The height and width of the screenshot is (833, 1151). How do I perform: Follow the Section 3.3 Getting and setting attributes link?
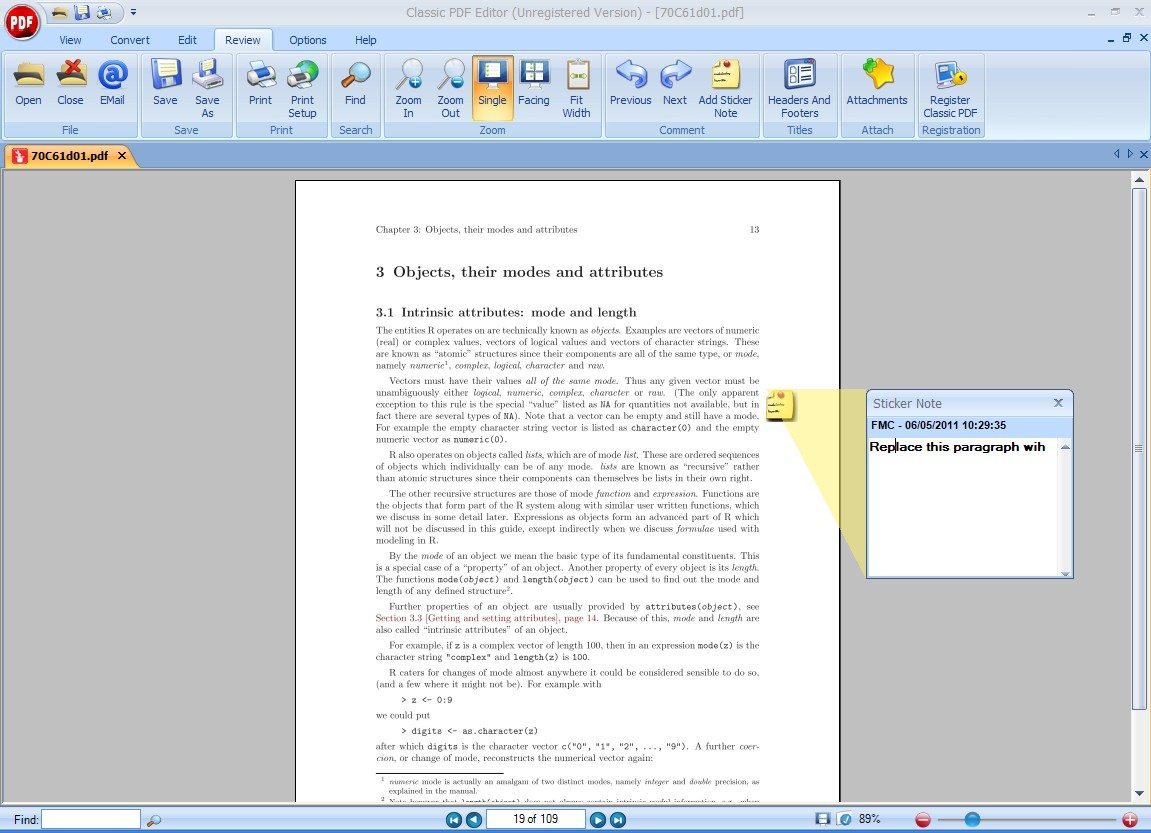[x=486, y=618]
